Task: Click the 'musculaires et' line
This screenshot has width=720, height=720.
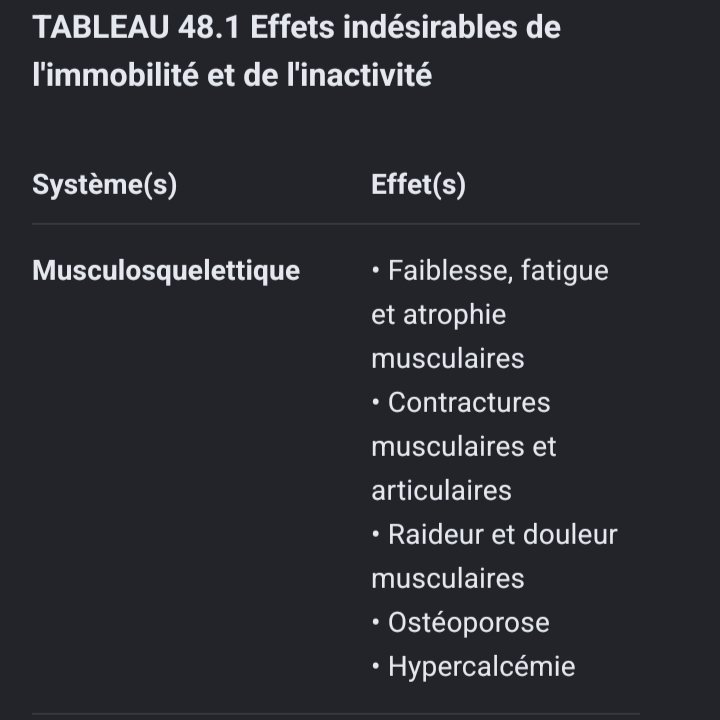Action: click(464, 447)
